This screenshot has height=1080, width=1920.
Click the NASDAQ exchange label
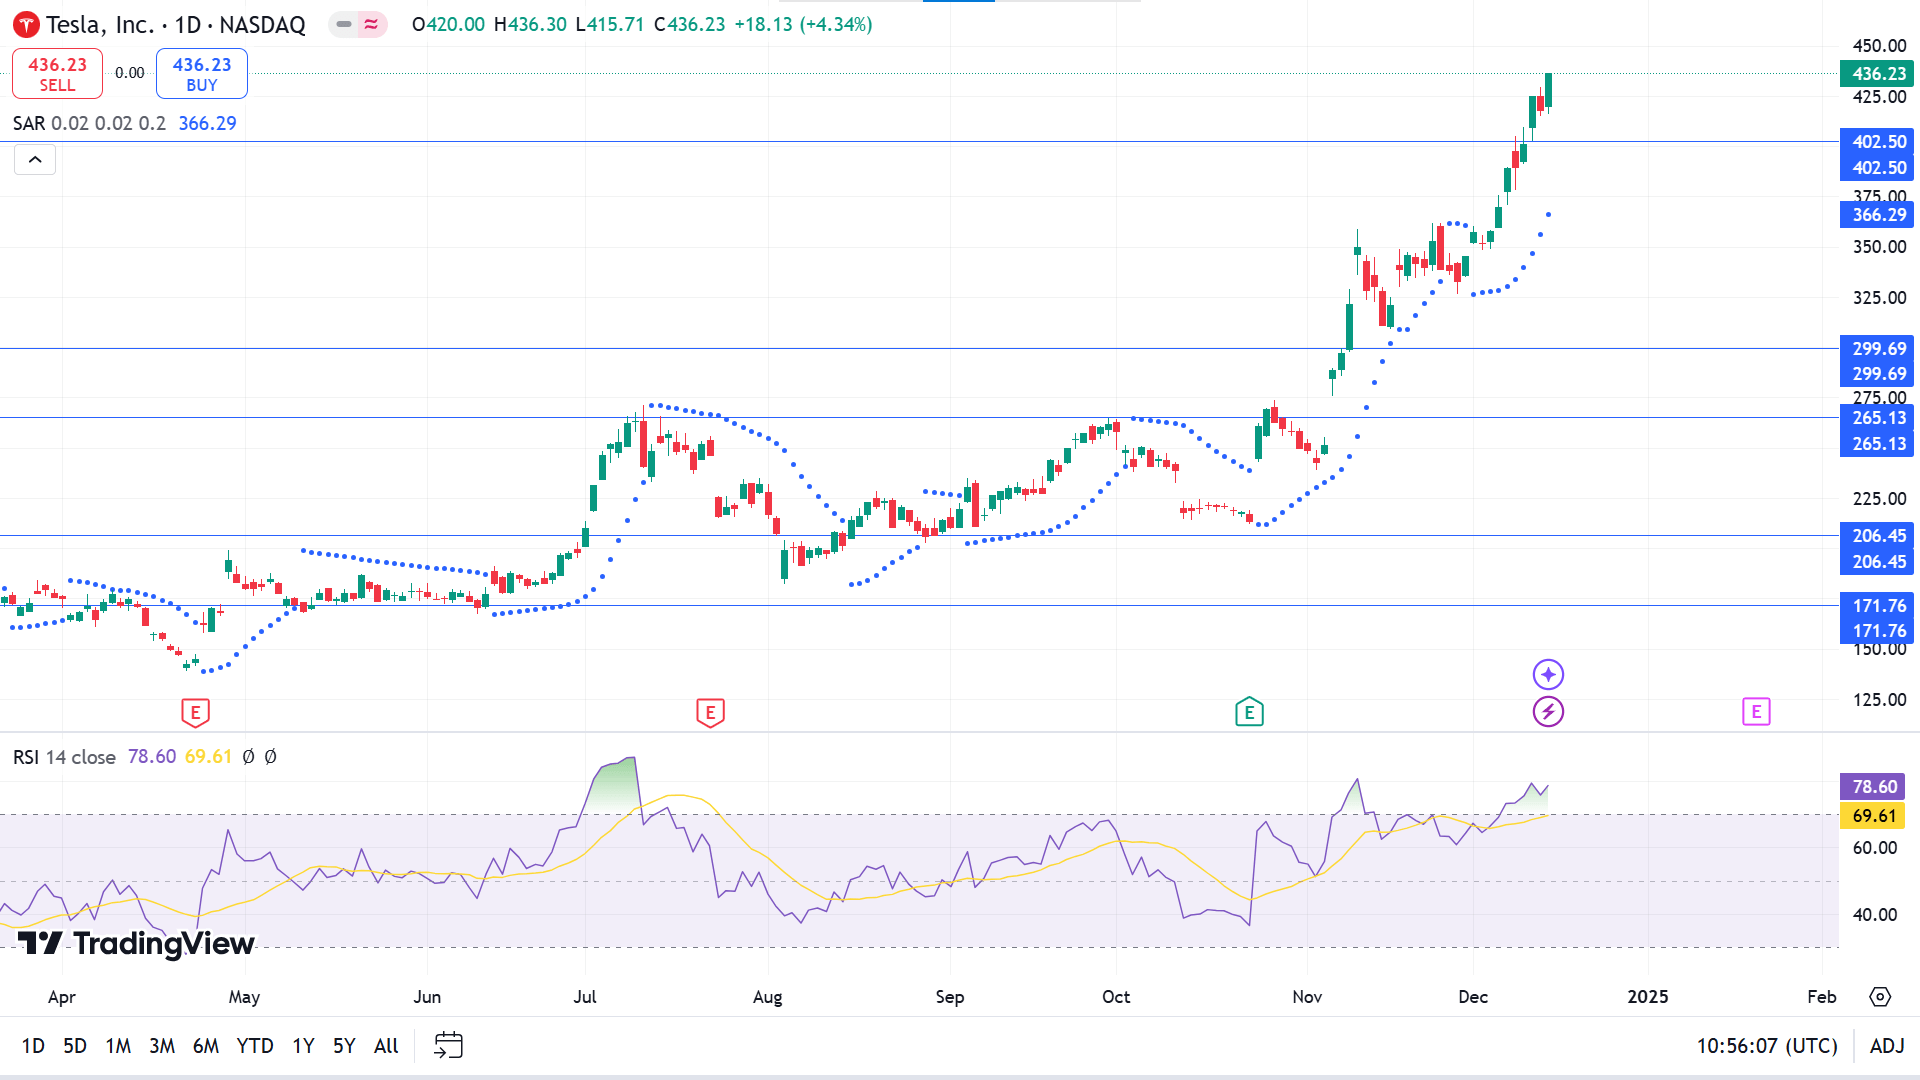pyautogui.click(x=262, y=24)
